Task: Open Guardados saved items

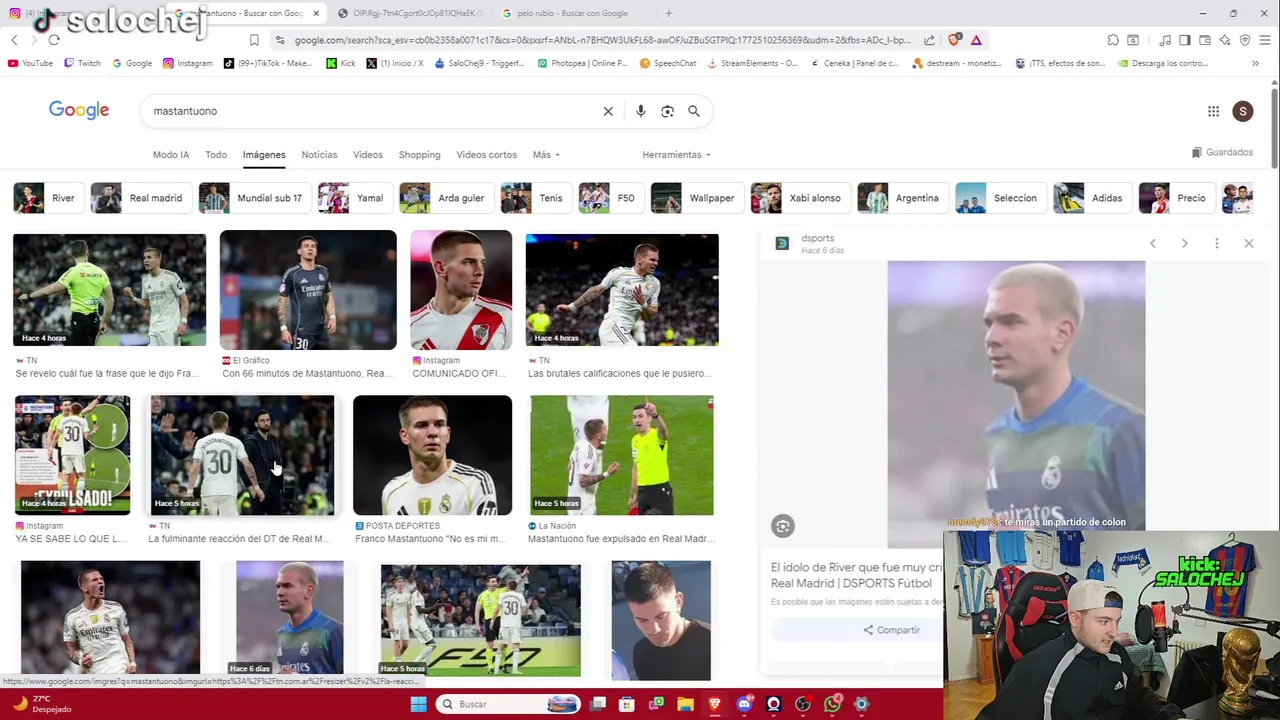Action: pyautogui.click(x=1222, y=153)
